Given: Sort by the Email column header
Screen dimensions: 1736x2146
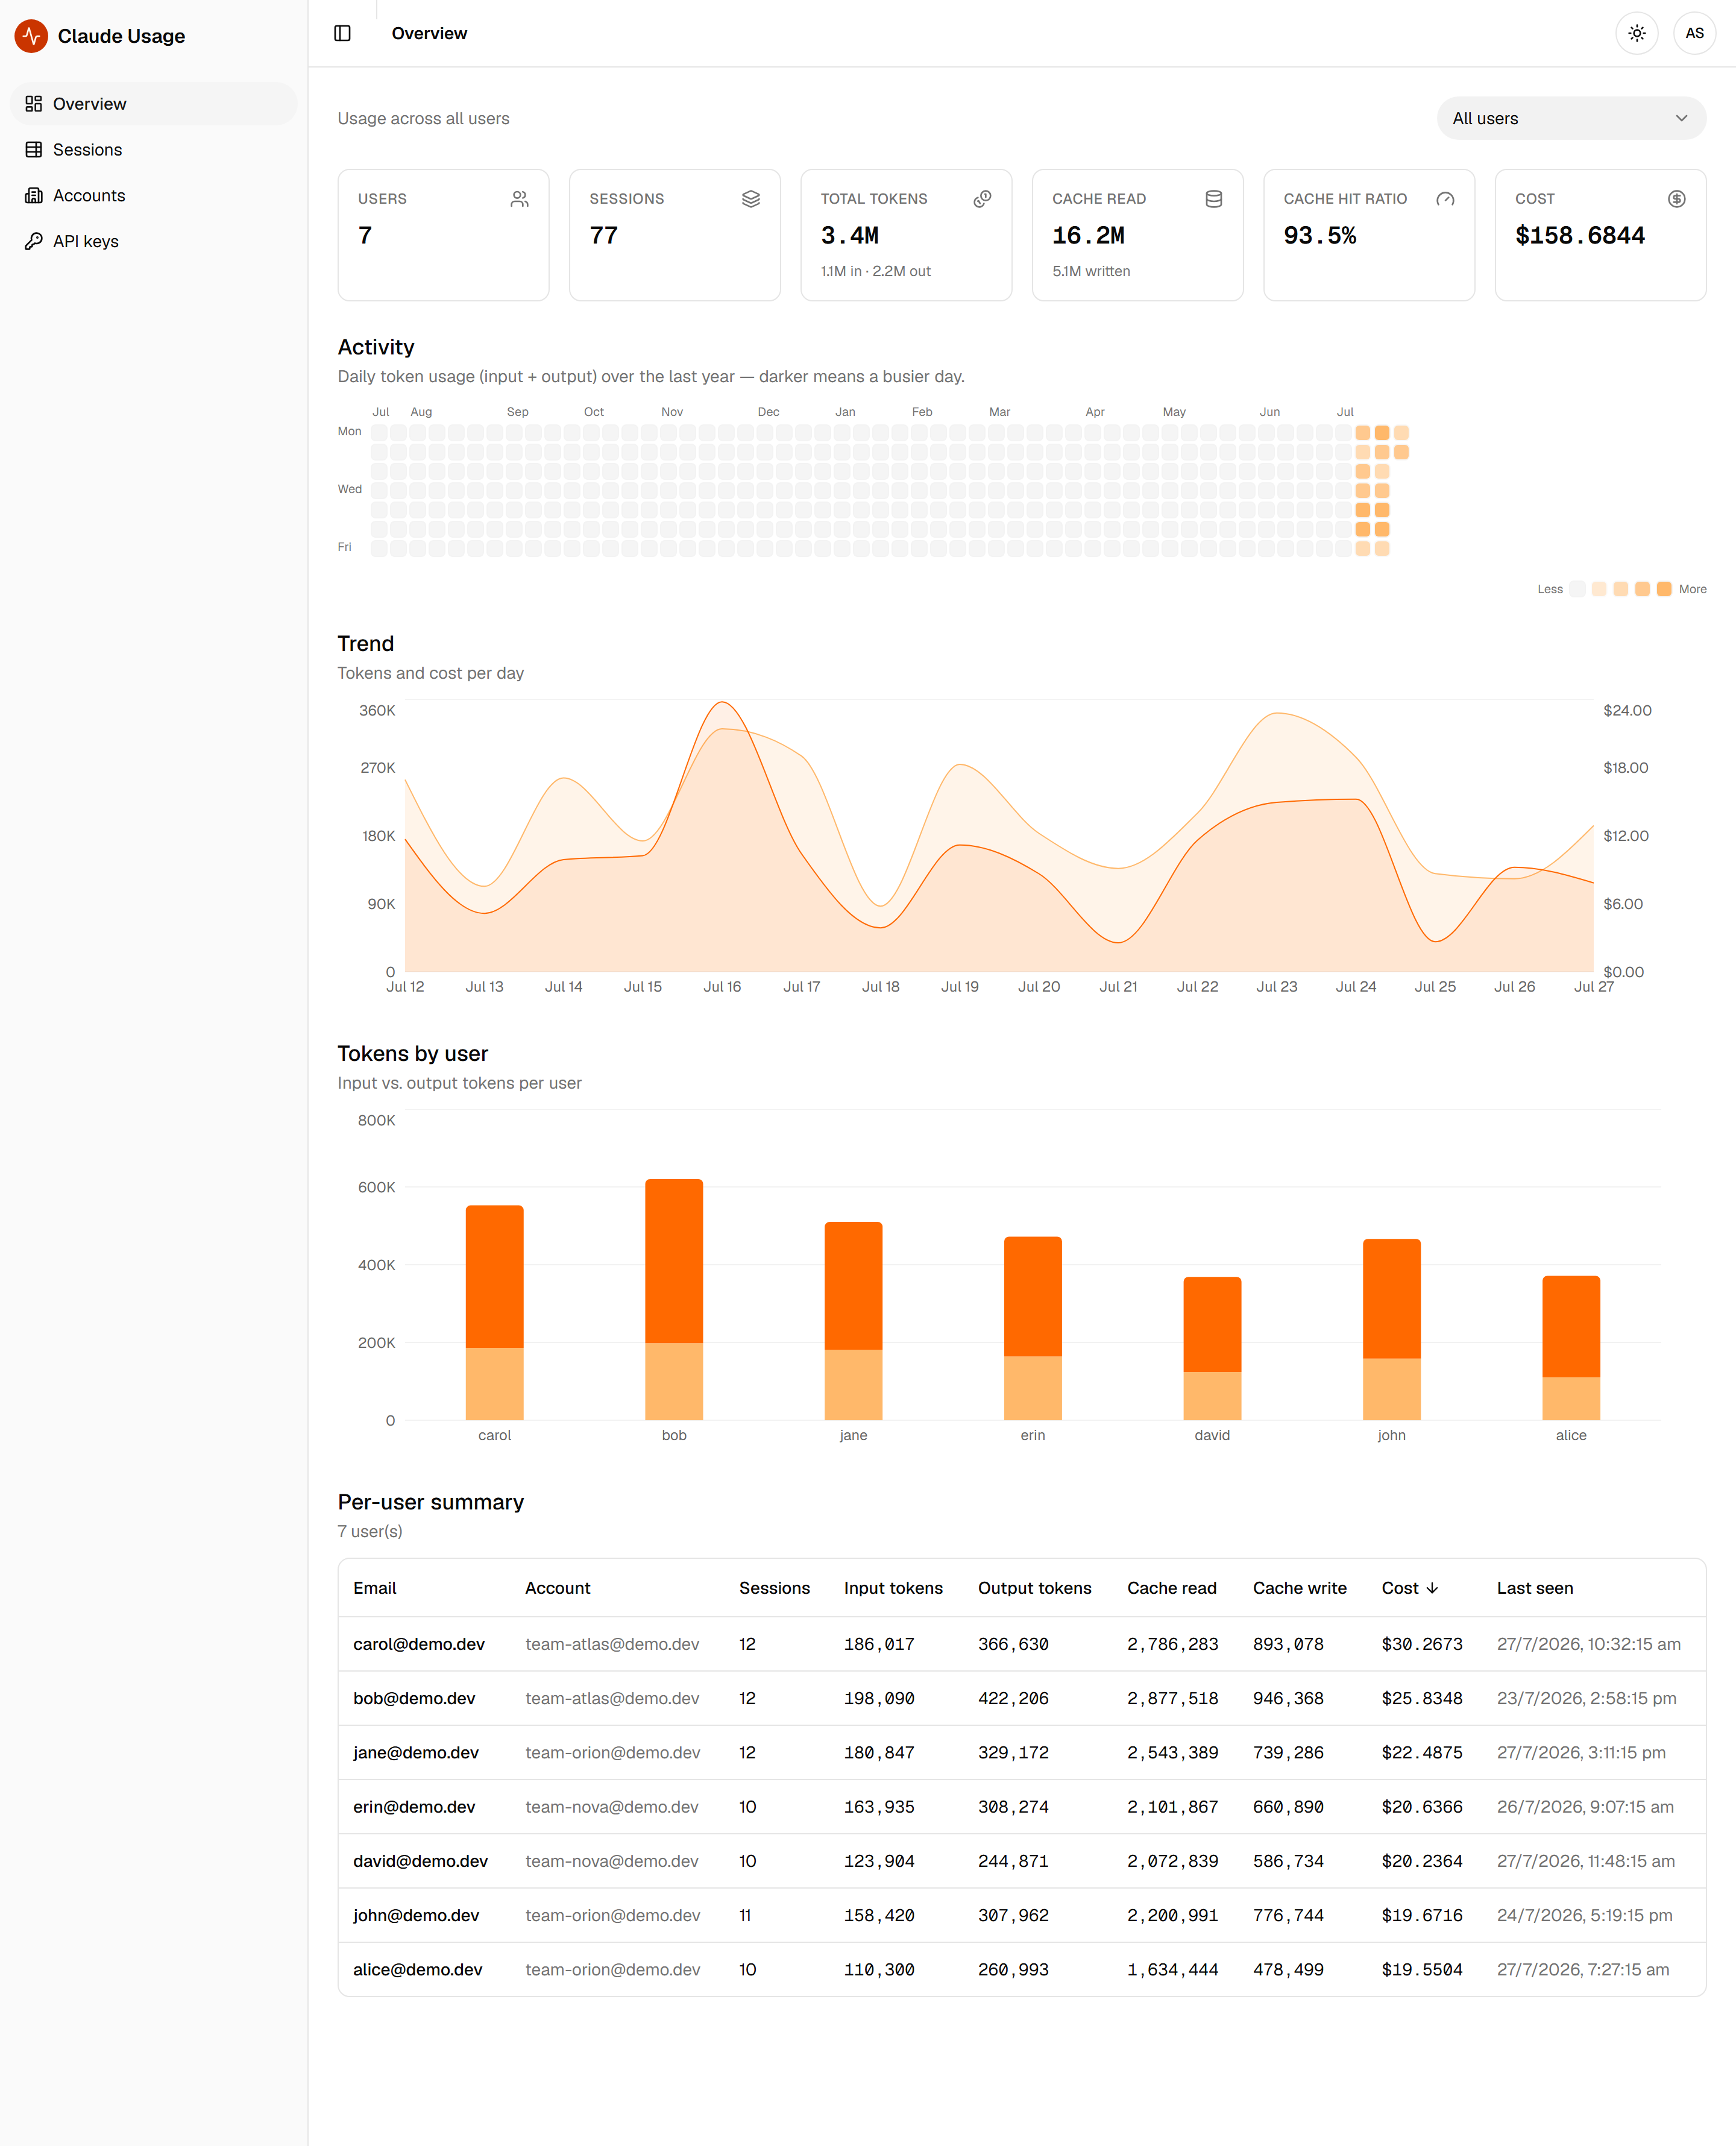Looking at the screenshot, I should pos(375,1588).
